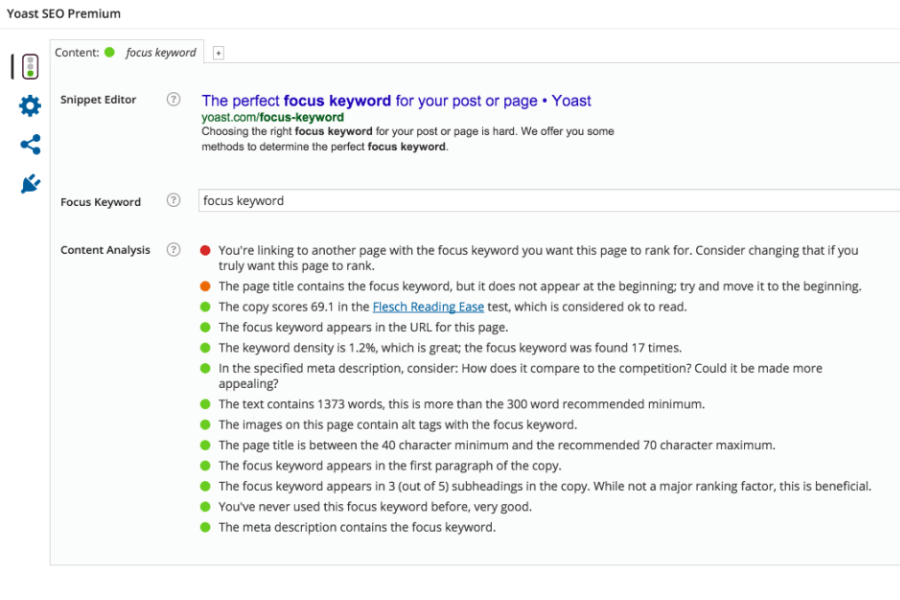Select 'The images on this page contain alt tags' text

(398, 424)
